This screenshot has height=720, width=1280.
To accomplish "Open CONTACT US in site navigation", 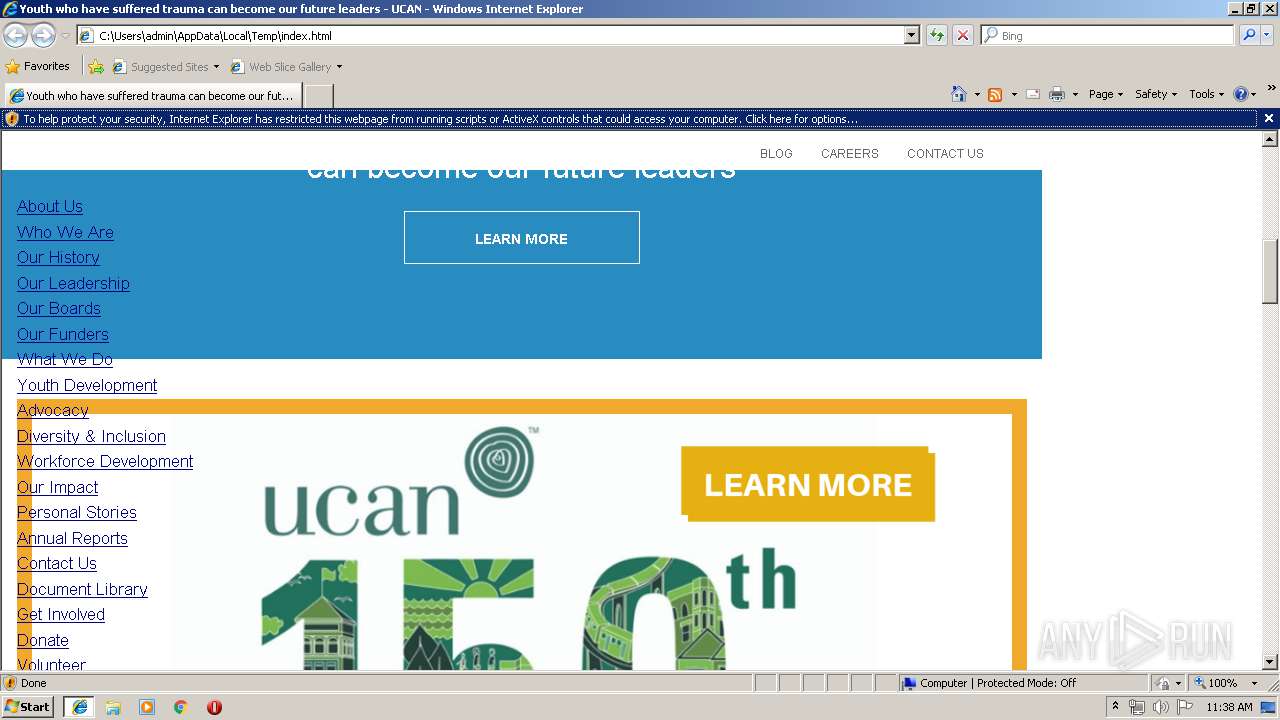I will 945,154.
